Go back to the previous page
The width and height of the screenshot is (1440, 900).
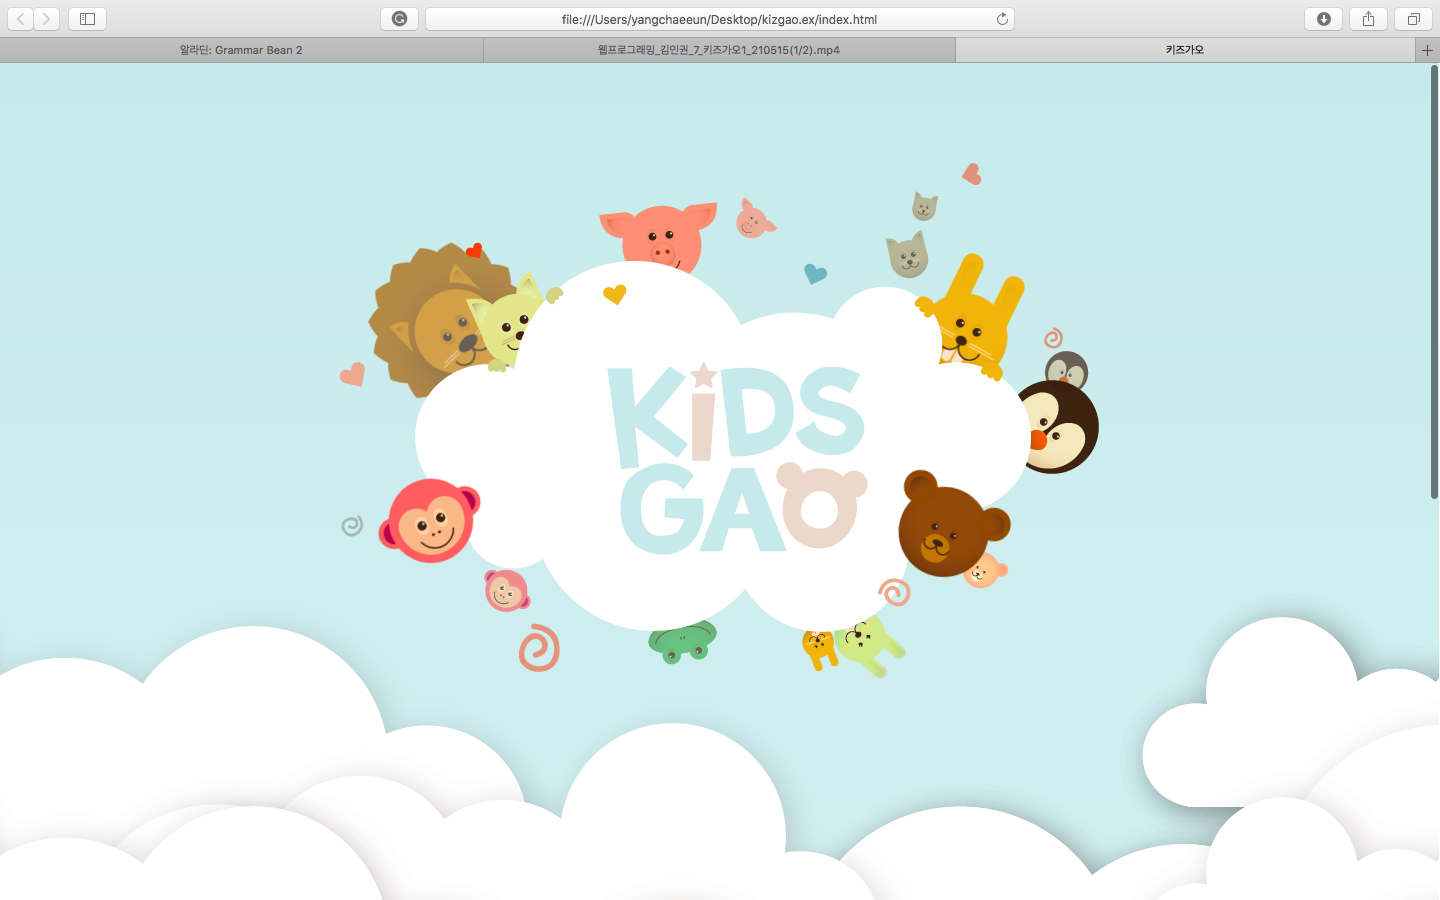[21, 19]
